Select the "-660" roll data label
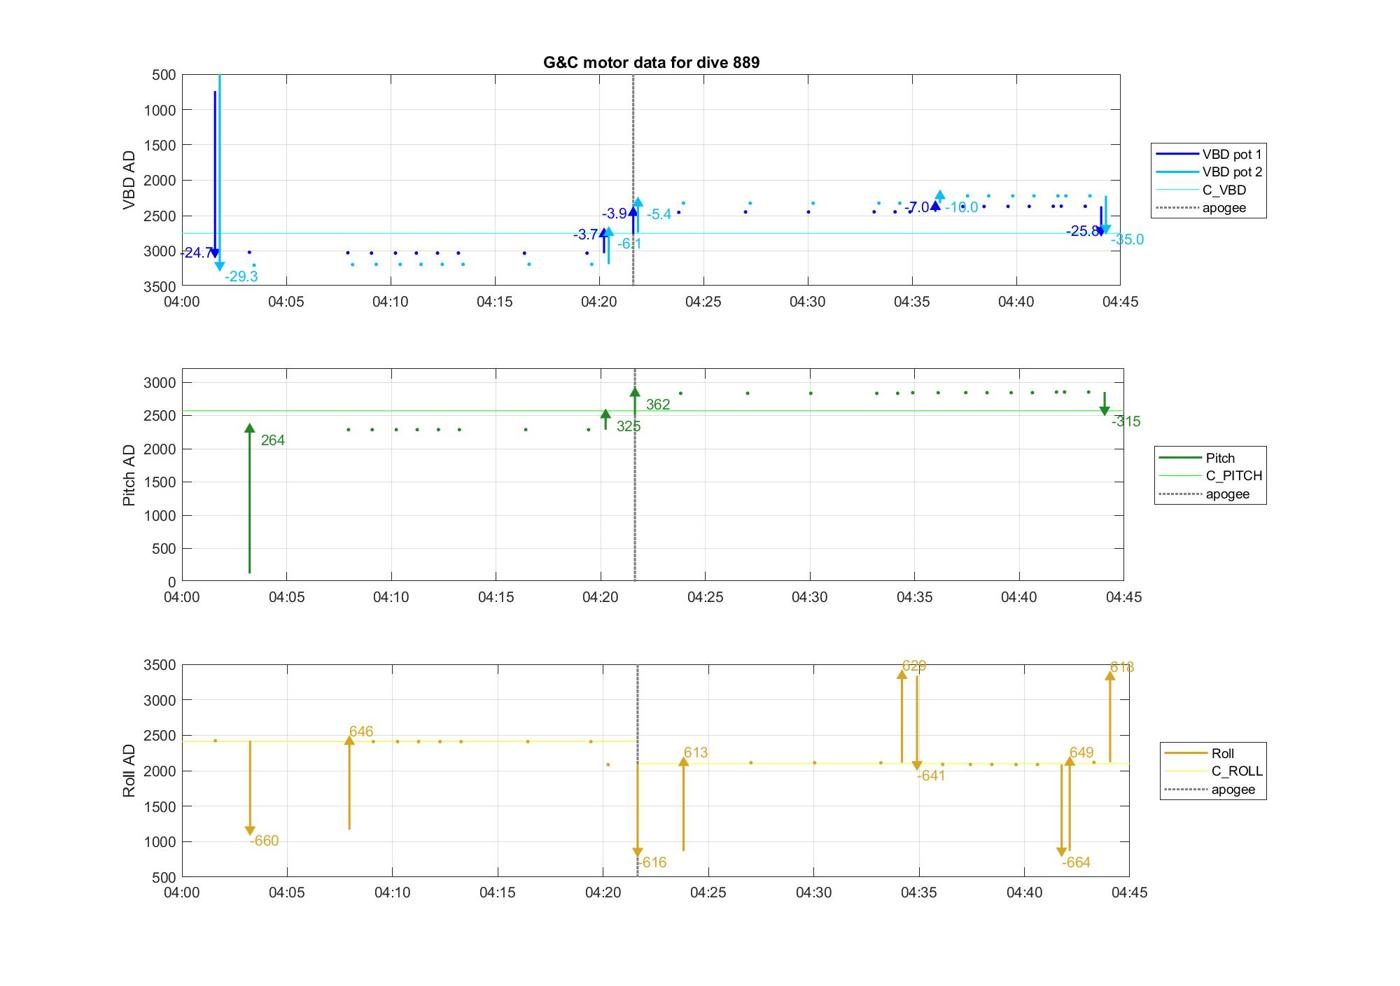 pos(264,841)
